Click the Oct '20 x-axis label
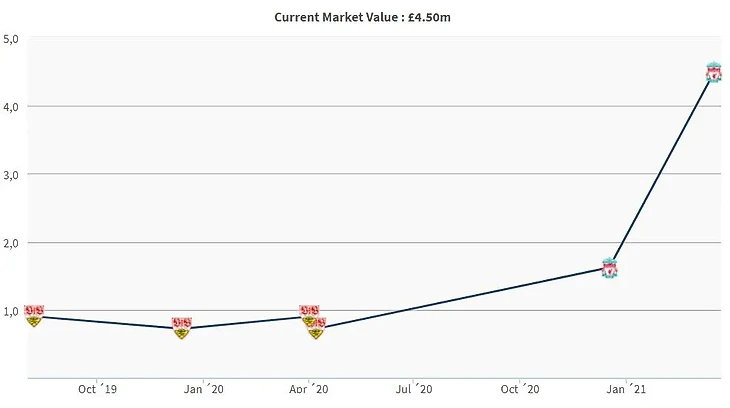730x408 pixels. click(x=519, y=390)
